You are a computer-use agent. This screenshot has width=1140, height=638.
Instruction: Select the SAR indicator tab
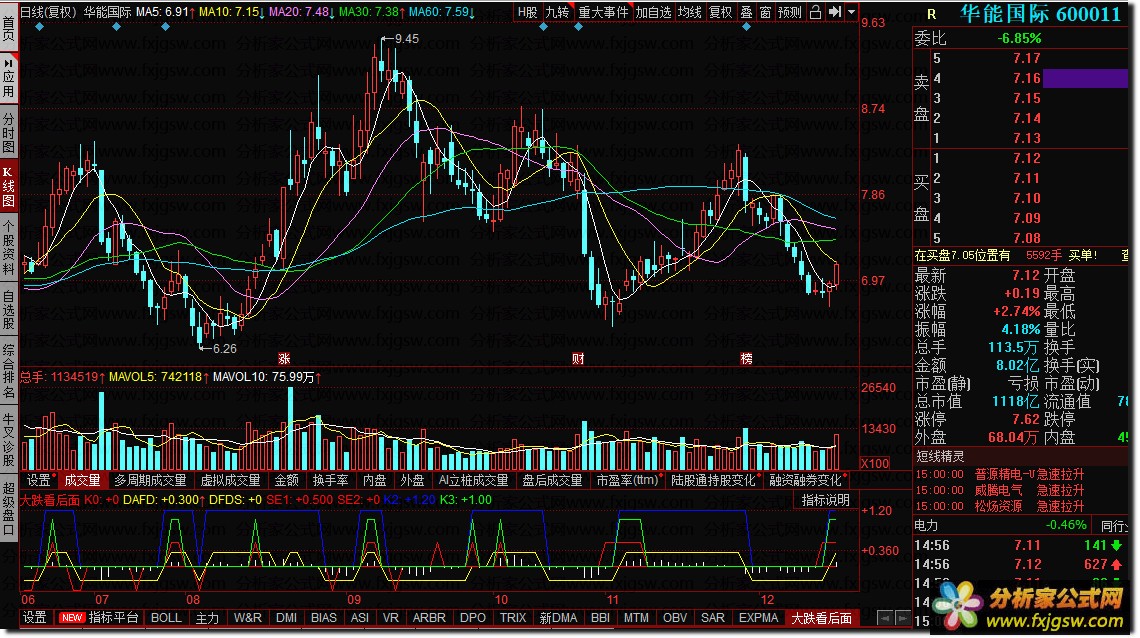coord(712,618)
